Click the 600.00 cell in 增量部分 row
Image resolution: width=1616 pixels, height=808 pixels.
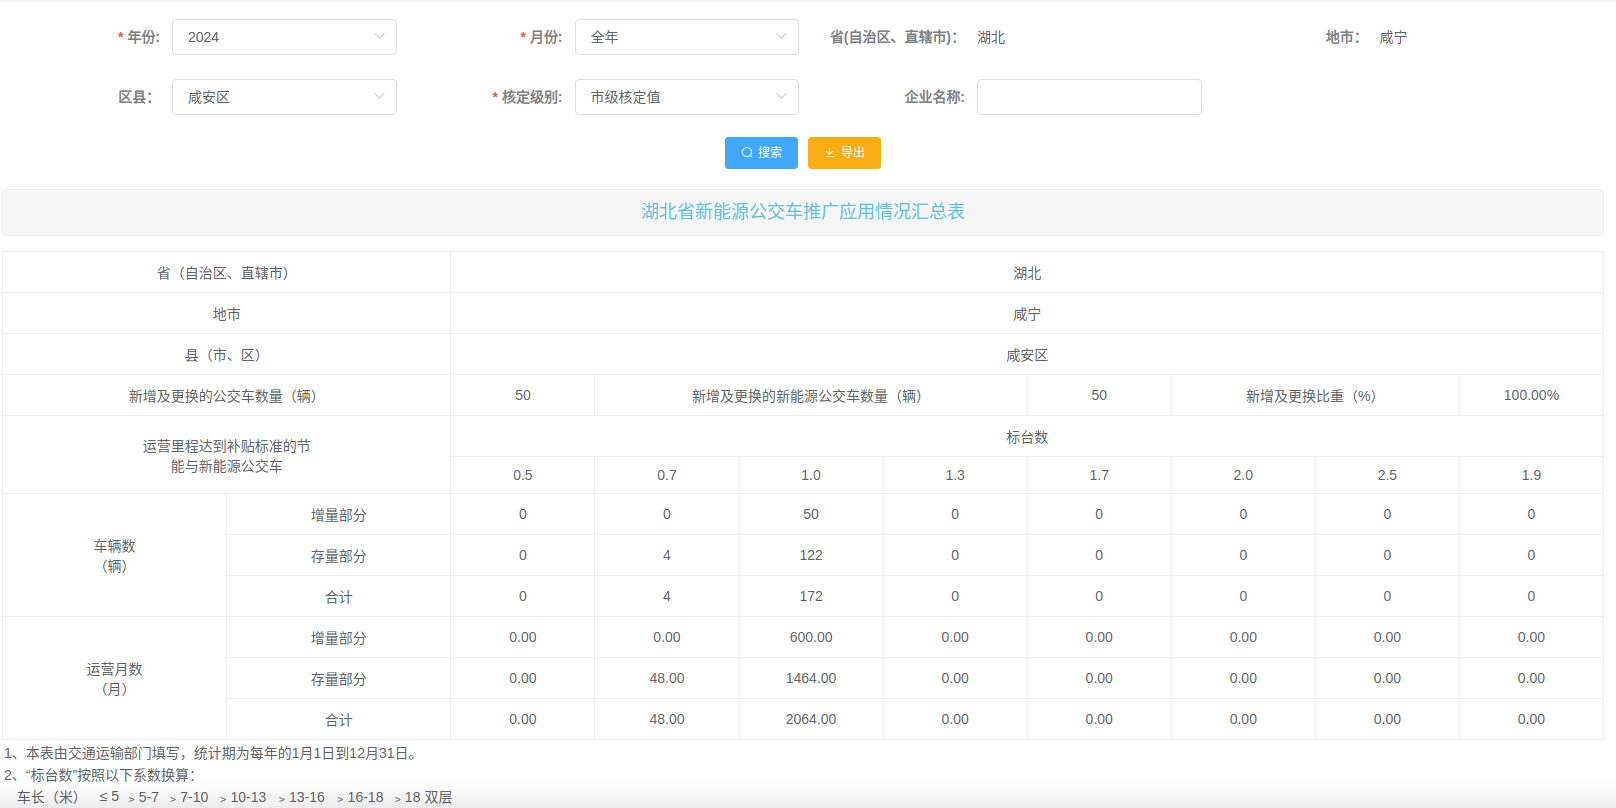click(x=811, y=637)
